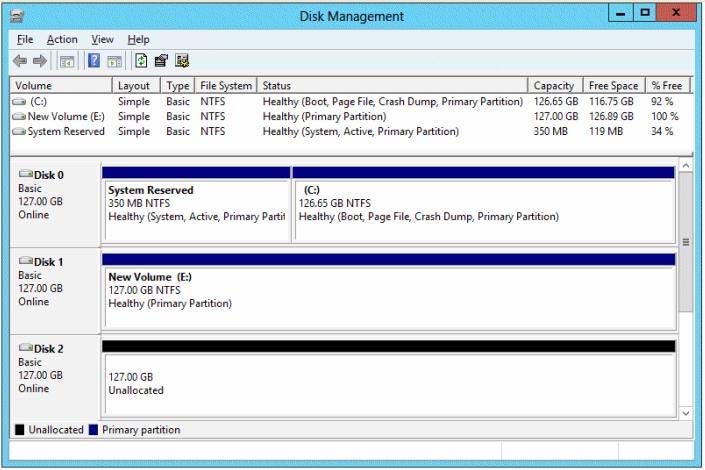Toggle the Show/Hide Console Tree icon

[67, 61]
